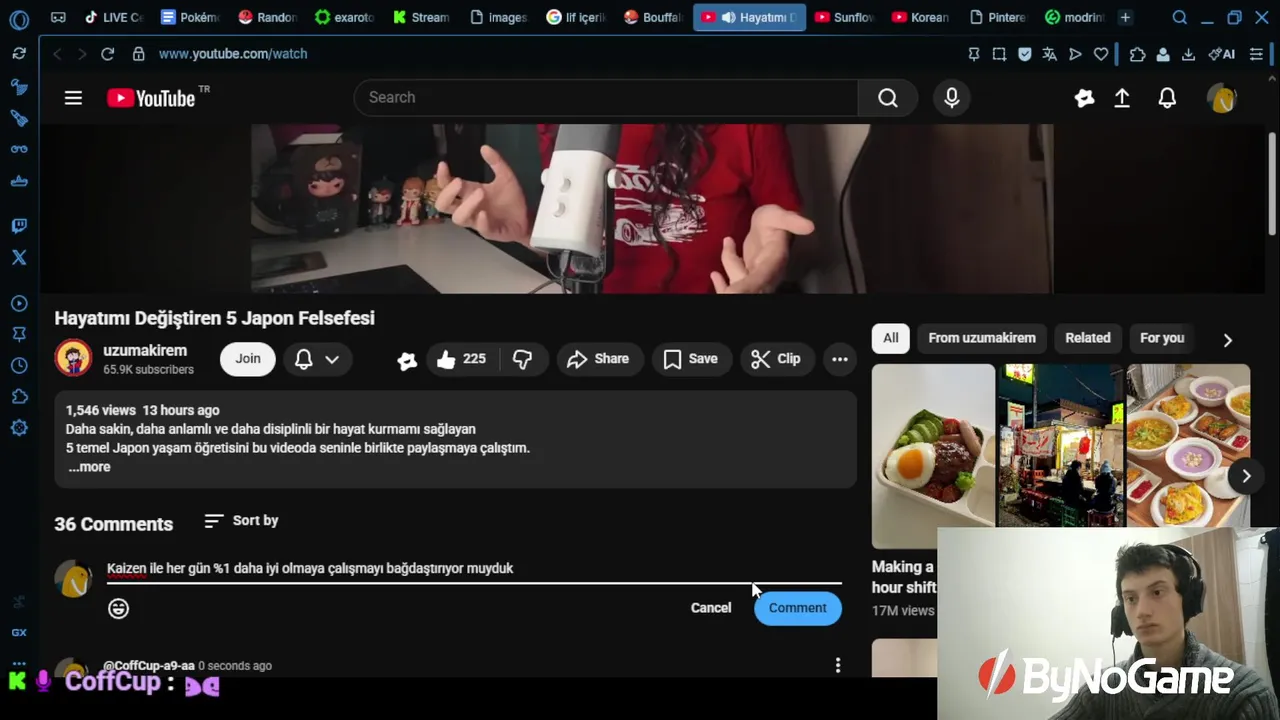The height and width of the screenshot is (720, 1280).
Task: Open a new browser tab with plus
Action: [1125, 17]
